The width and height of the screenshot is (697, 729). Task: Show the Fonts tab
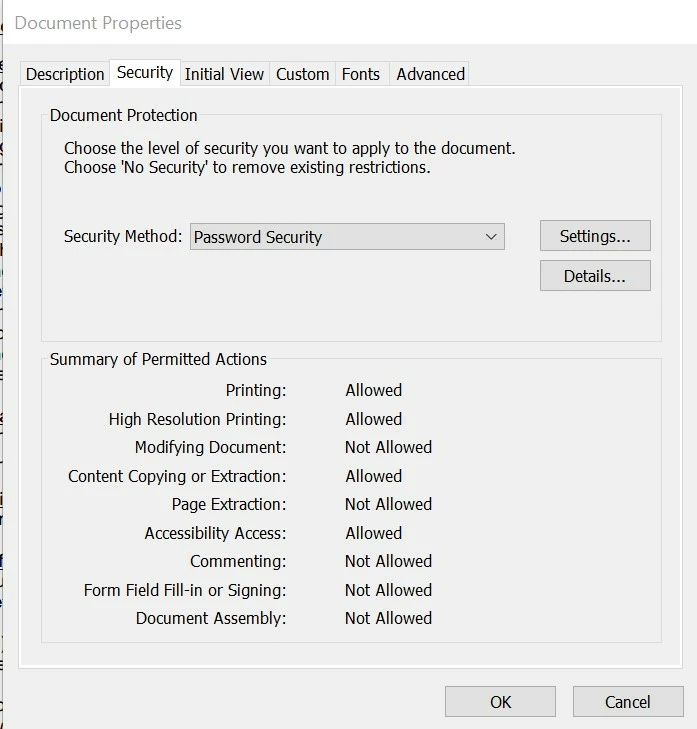361,74
